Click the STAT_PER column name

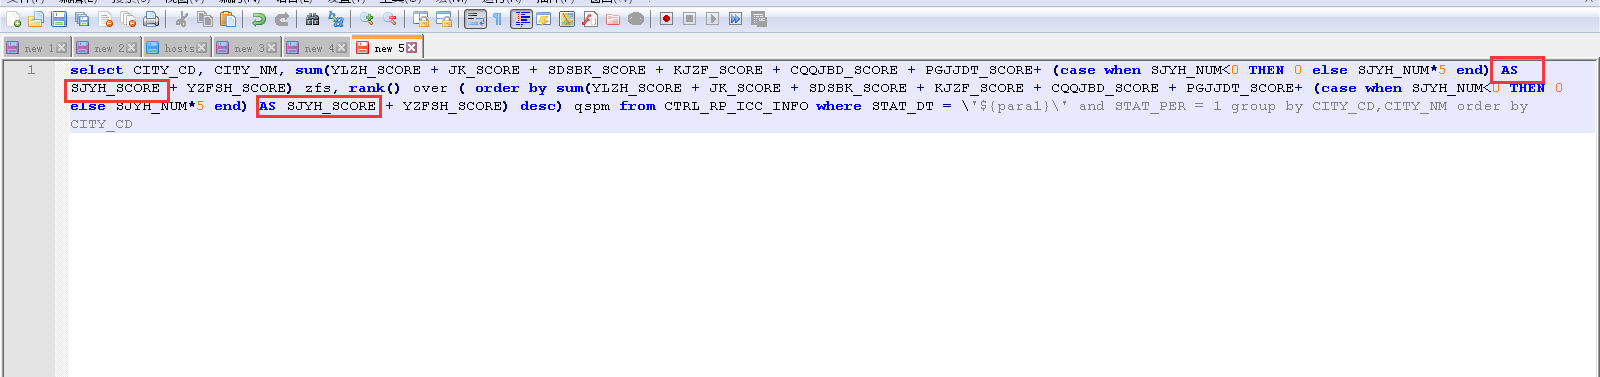click(x=1150, y=106)
